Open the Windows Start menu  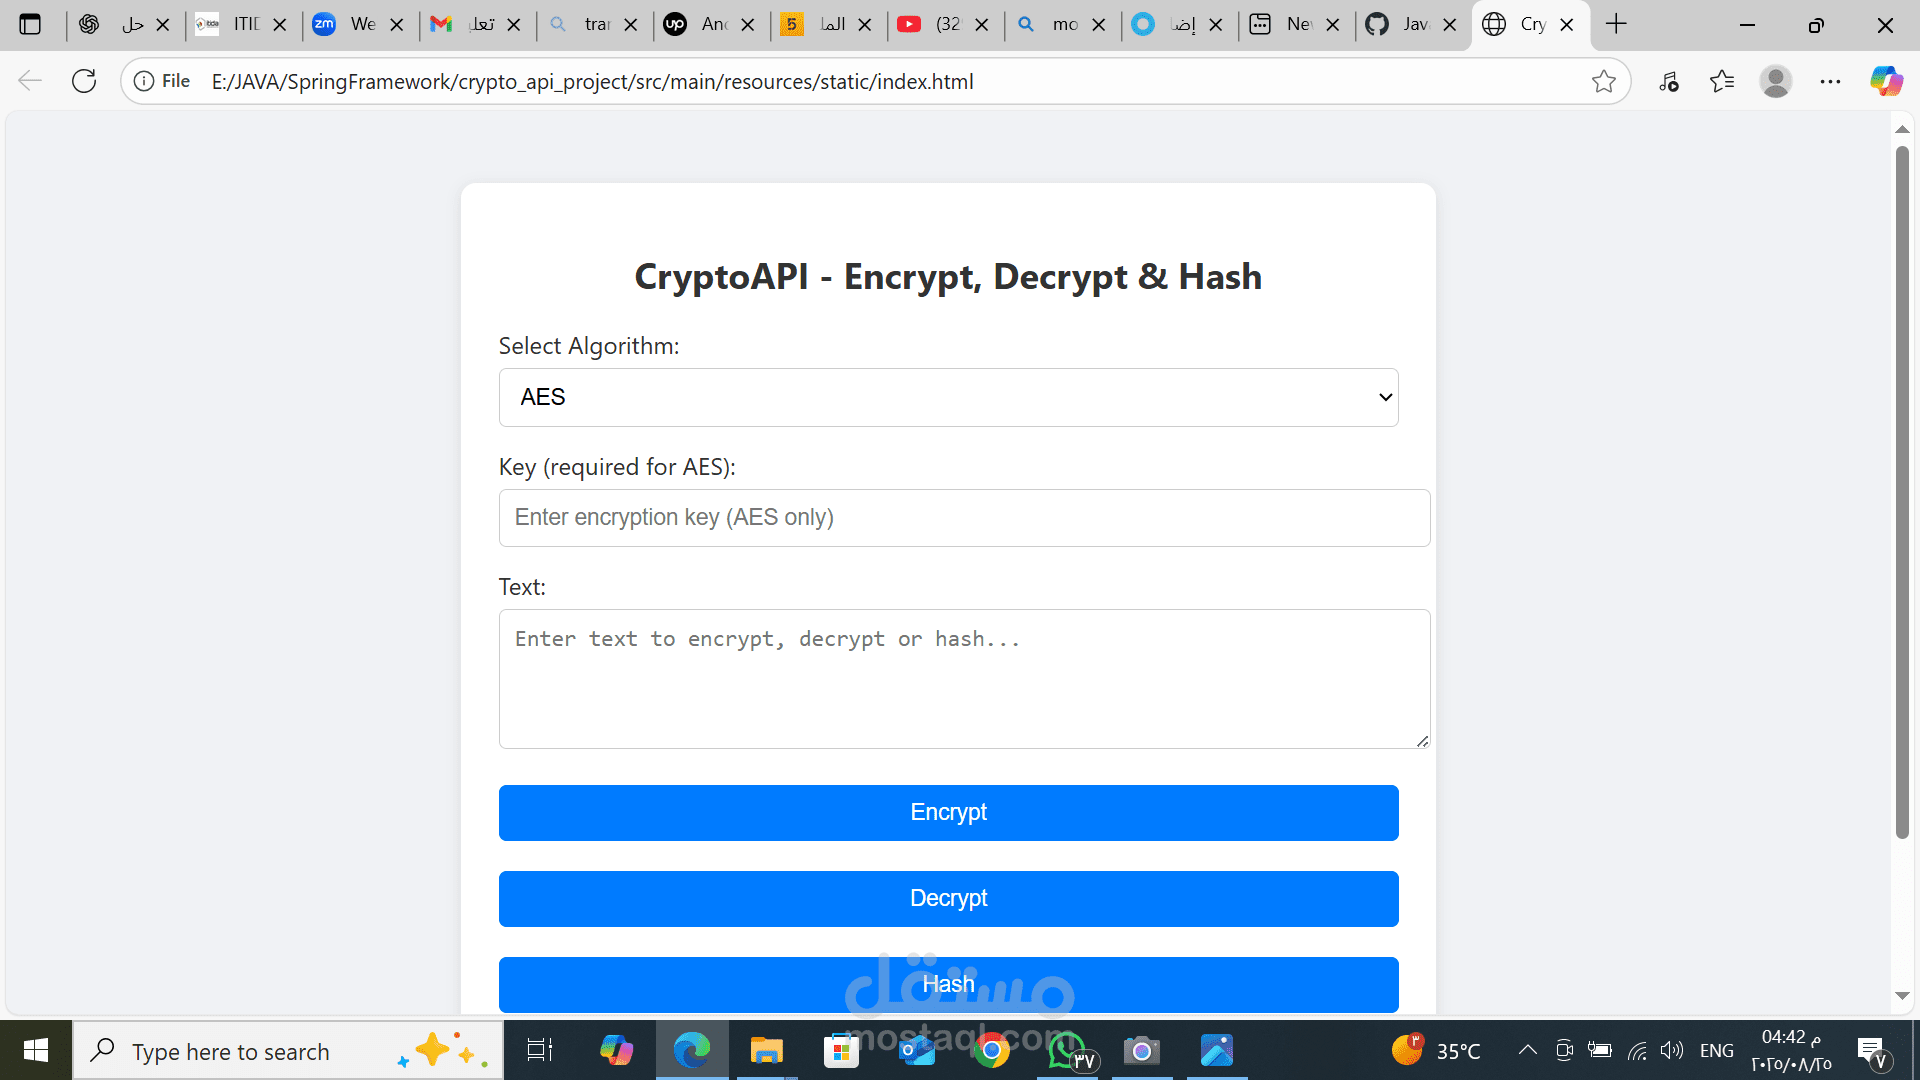click(36, 1050)
